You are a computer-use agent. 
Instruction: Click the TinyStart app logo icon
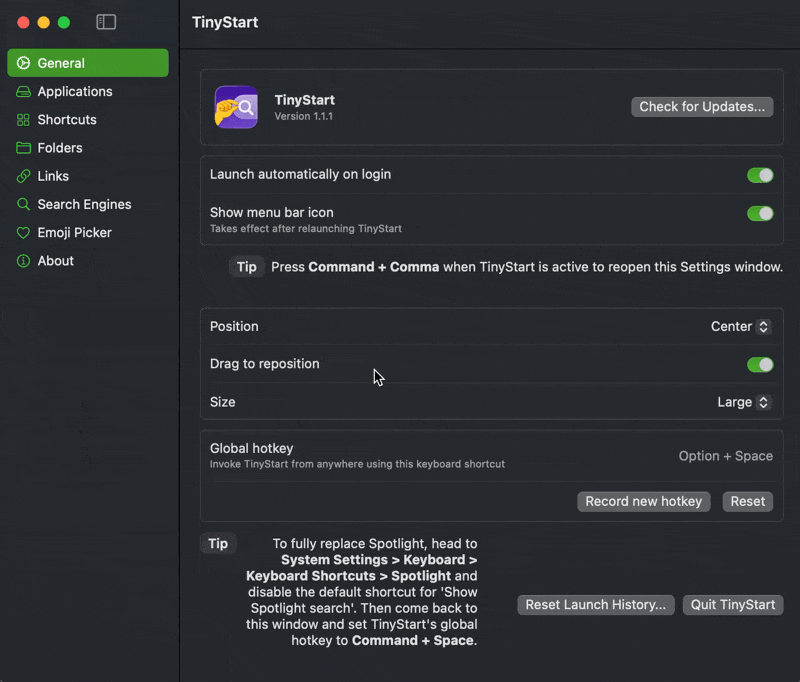click(x=236, y=107)
